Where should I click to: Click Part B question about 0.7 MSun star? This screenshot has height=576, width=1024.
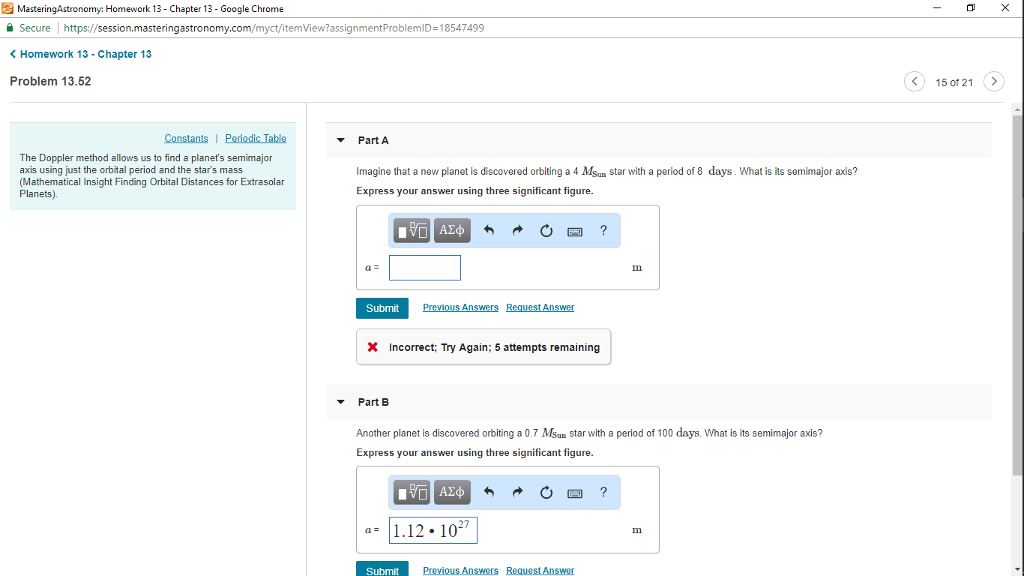click(589, 433)
